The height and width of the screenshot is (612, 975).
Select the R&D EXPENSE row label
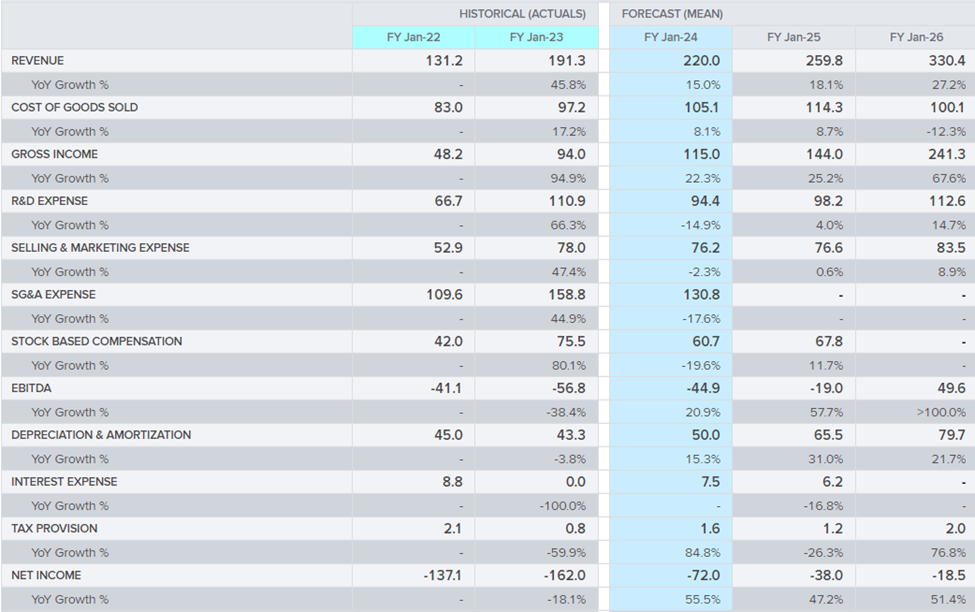[50, 201]
